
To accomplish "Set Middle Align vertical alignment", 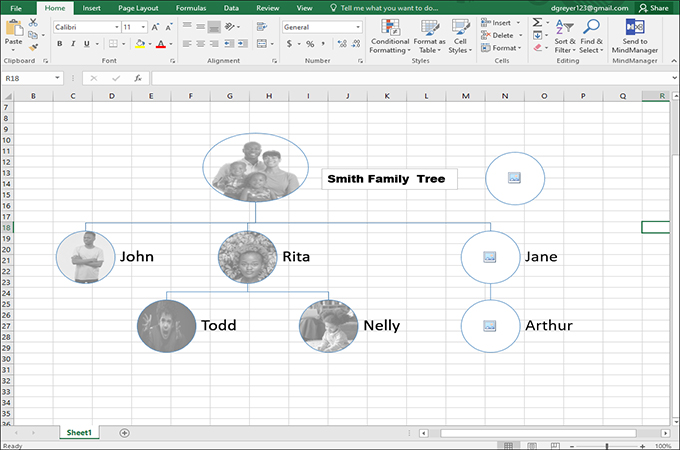I will point(200,27).
